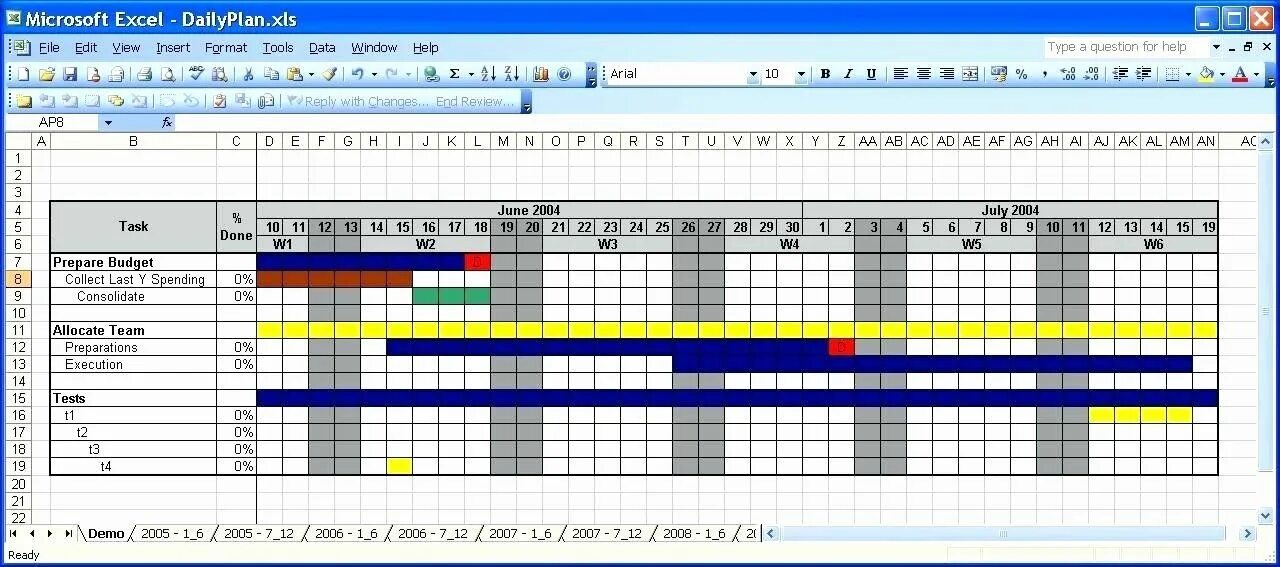Paste from the clipboard icon

coord(294,74)
